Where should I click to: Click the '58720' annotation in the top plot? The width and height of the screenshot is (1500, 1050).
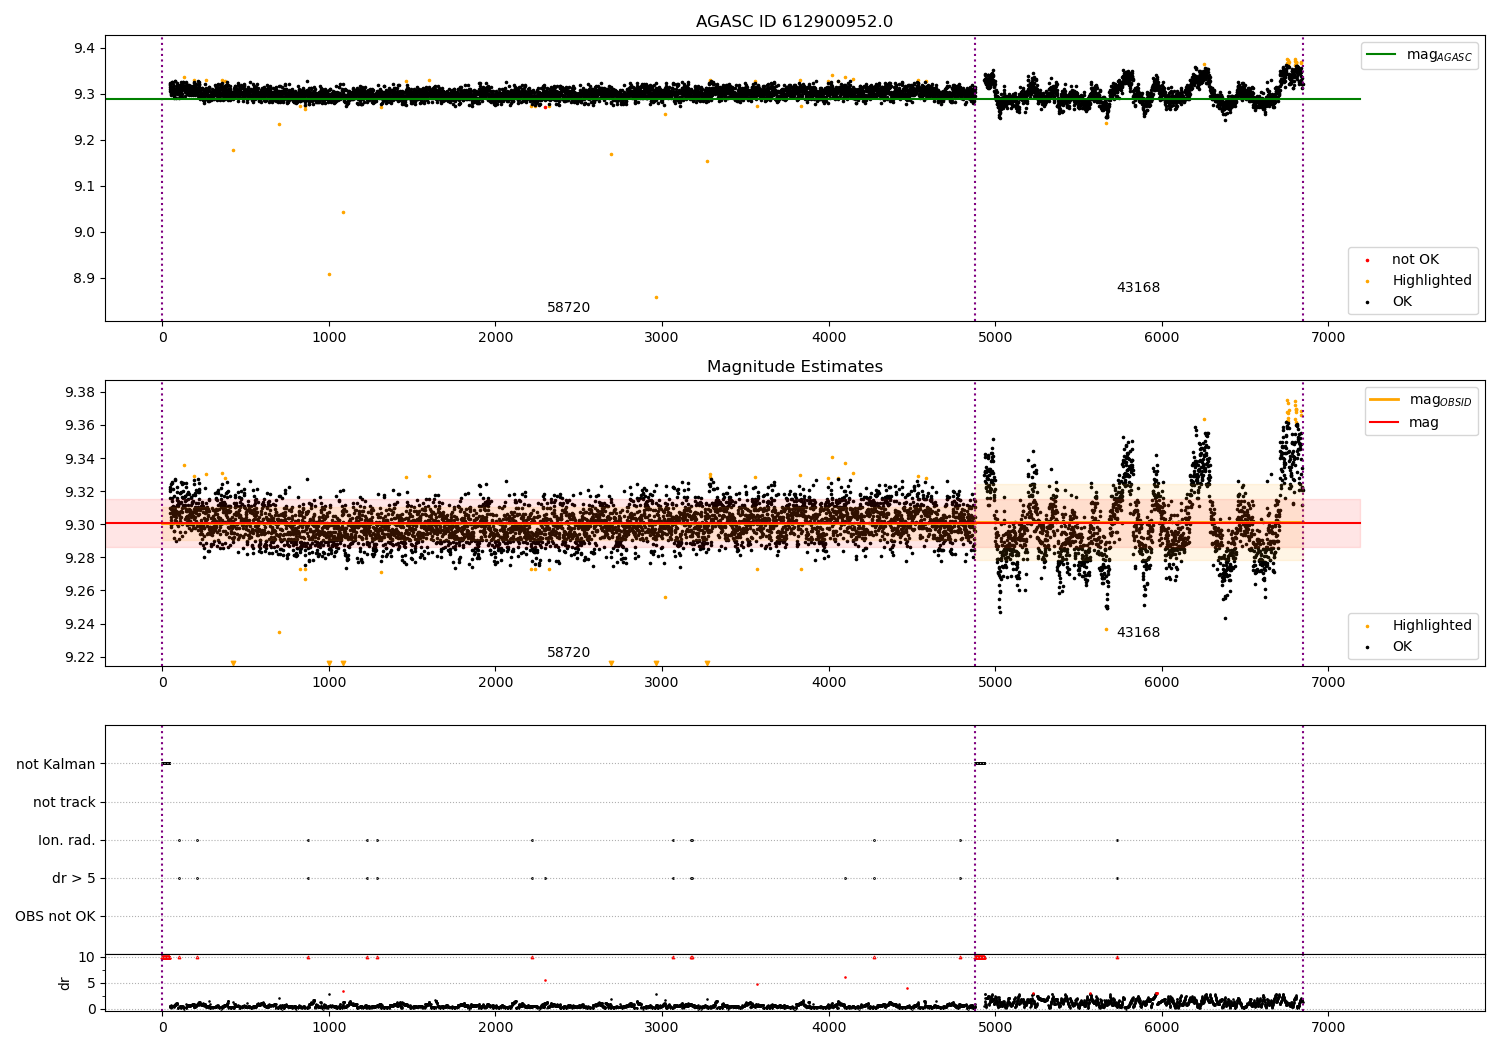point(568,308)
